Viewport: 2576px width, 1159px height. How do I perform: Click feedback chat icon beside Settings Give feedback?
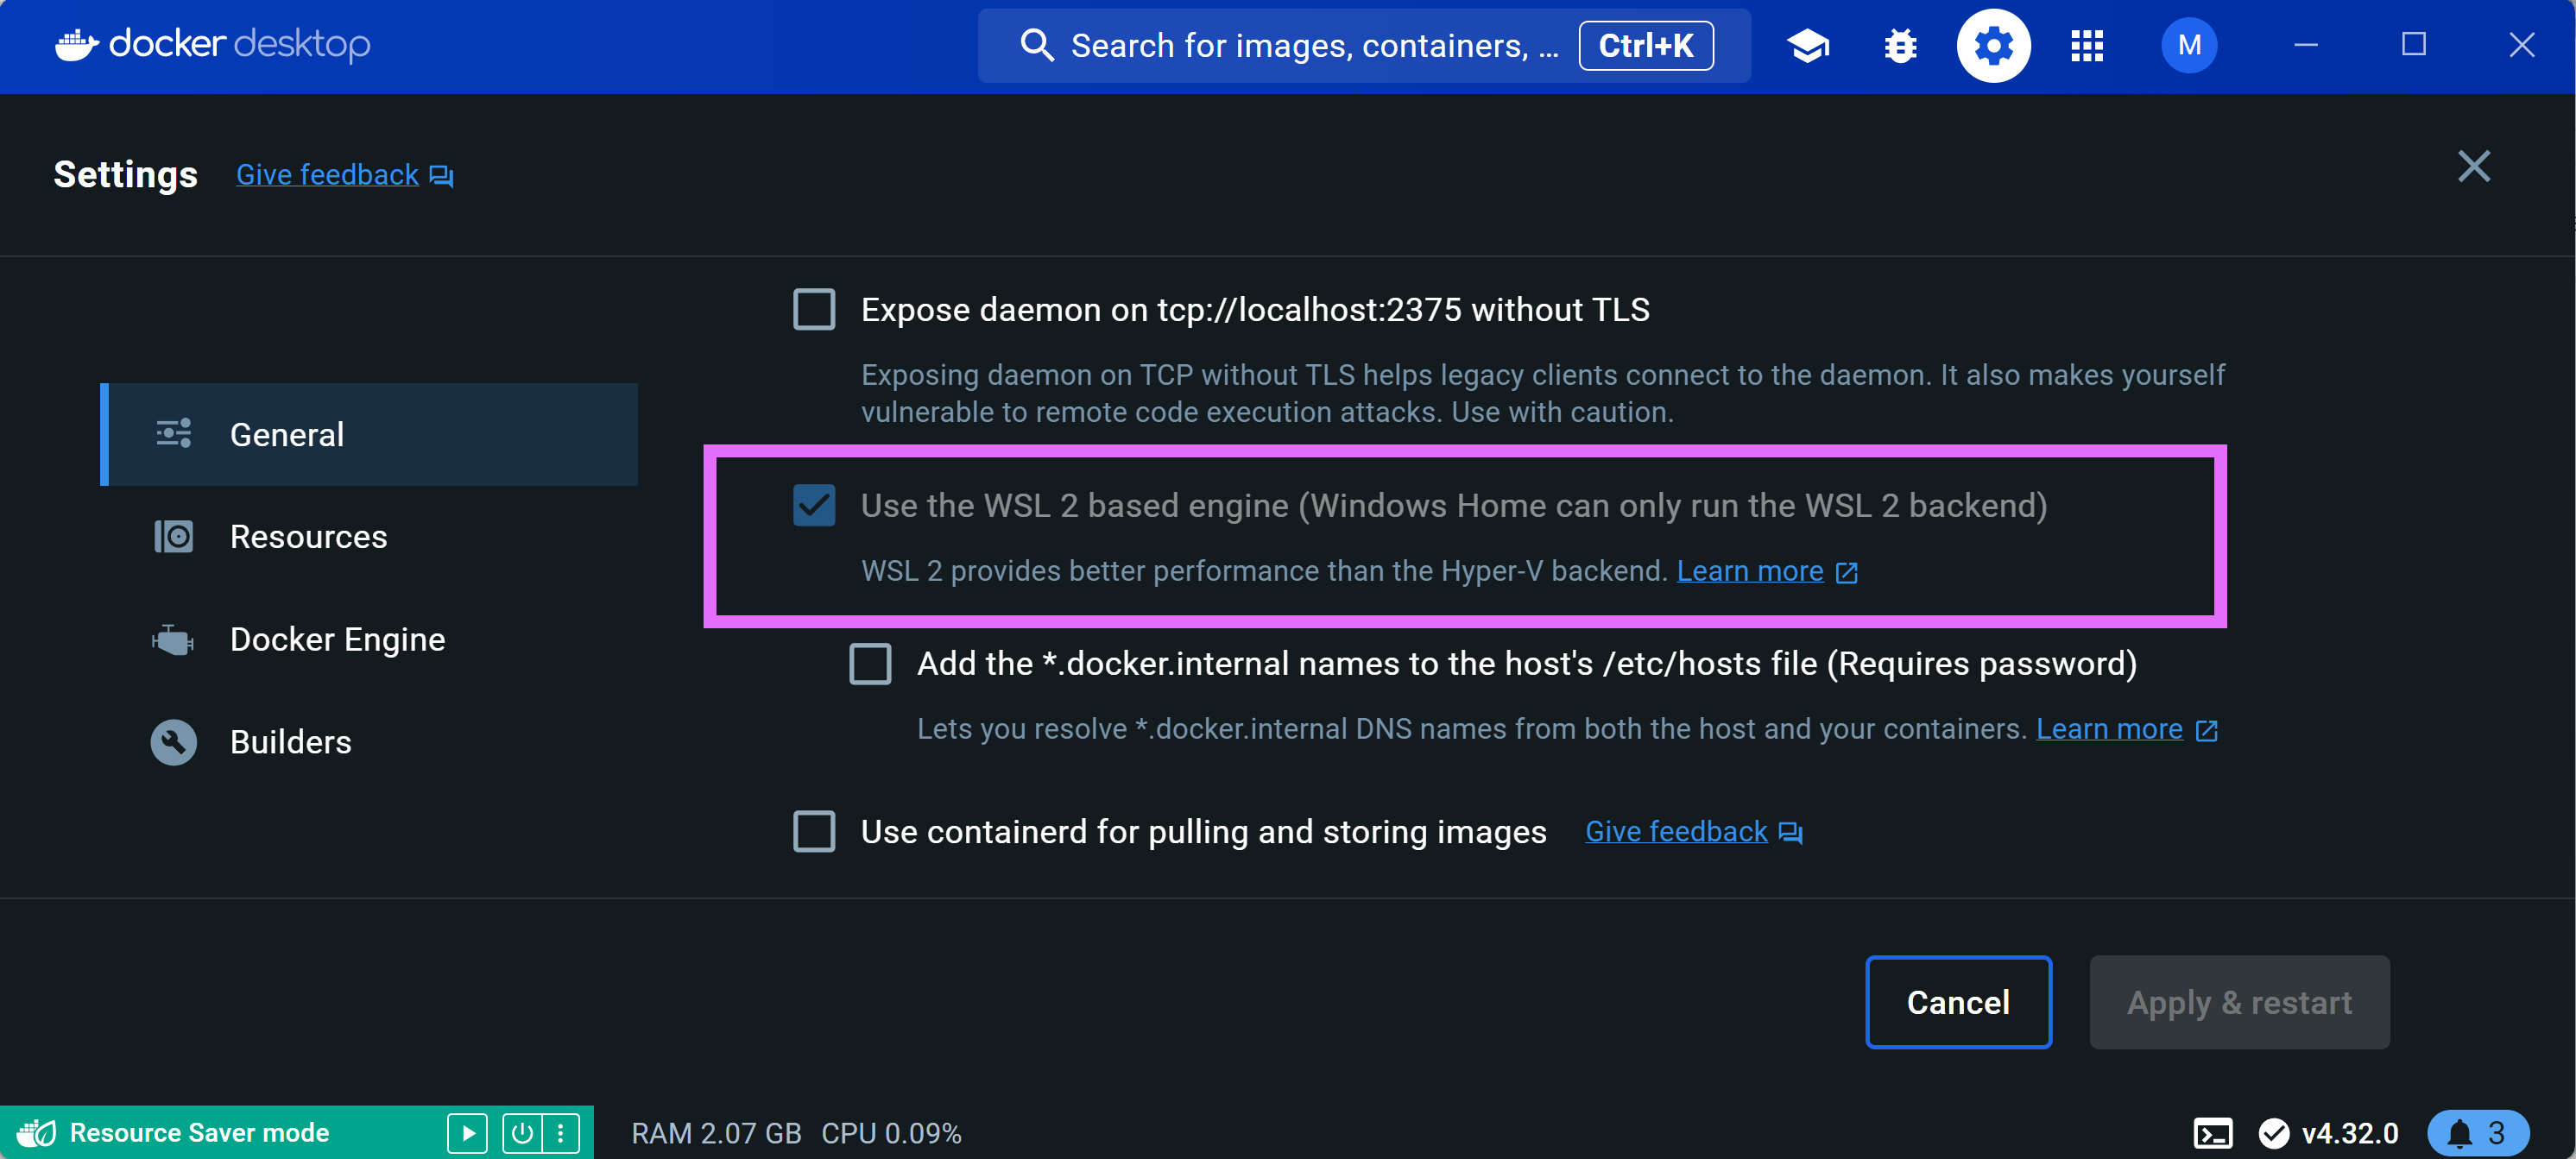(441, 176)
